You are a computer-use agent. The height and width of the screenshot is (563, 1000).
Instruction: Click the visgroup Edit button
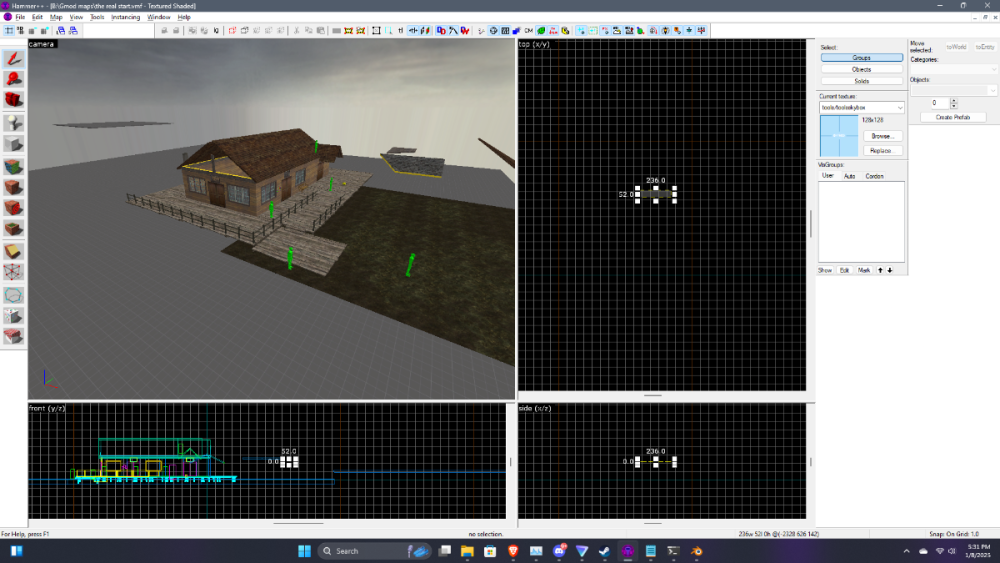coord(844,270)
